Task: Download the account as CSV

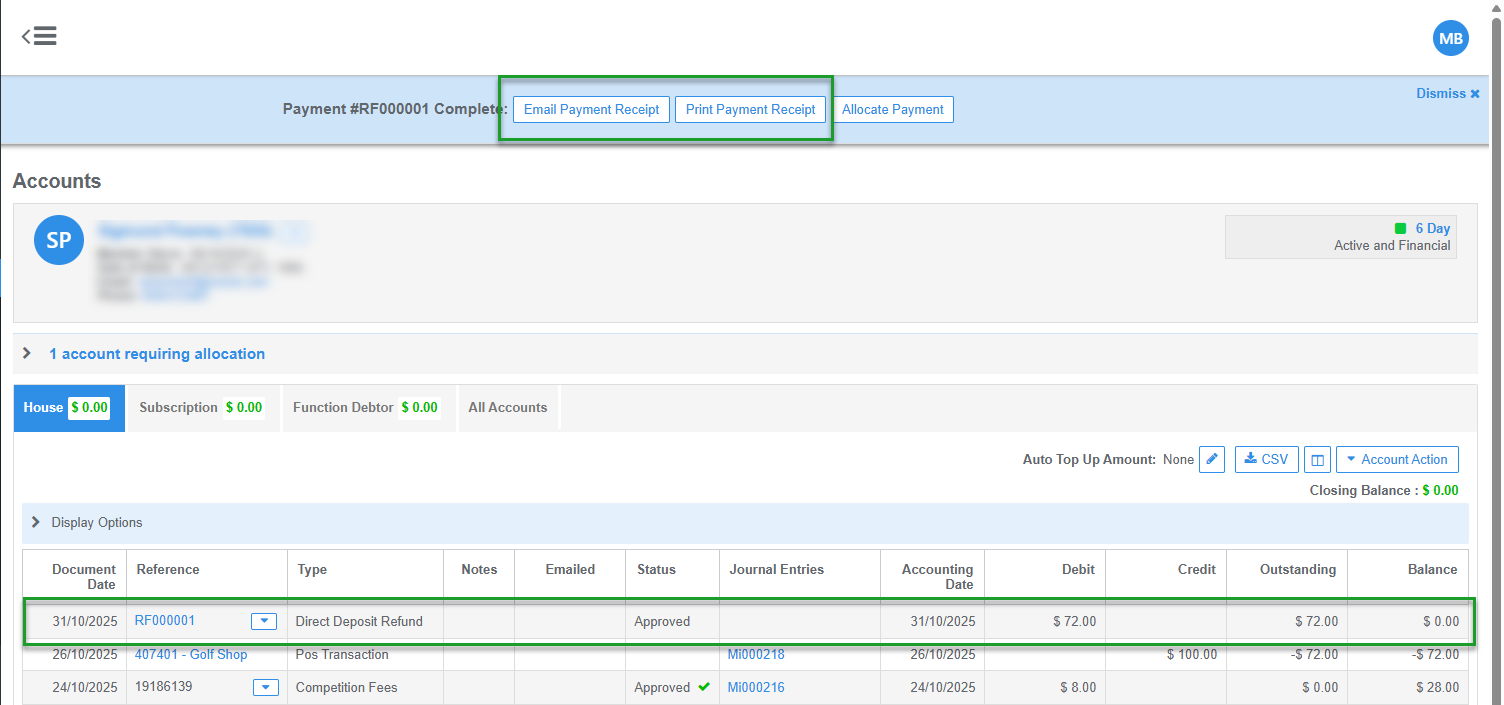Action: tap(1266, 459)
